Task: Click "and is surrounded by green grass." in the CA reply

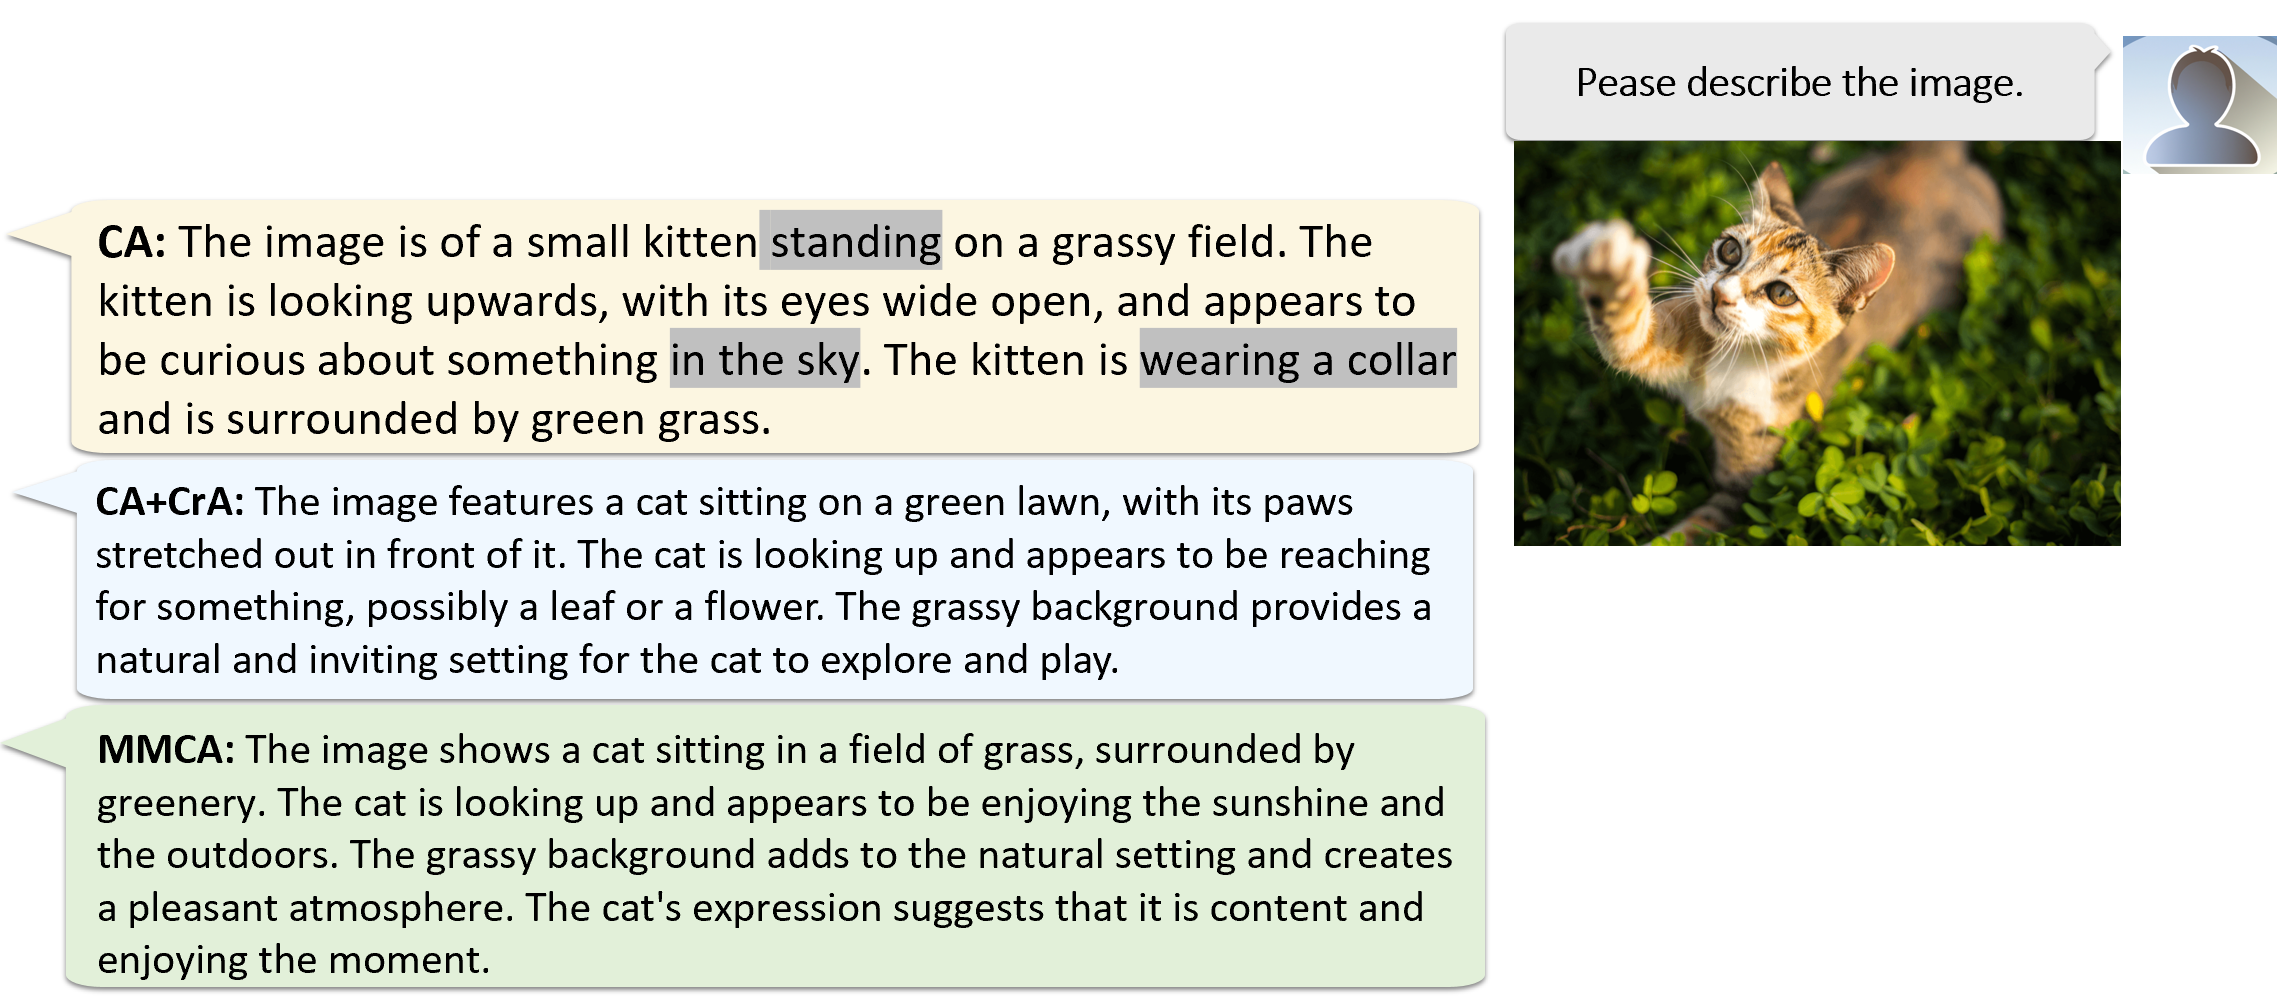Action: (434, 419)
